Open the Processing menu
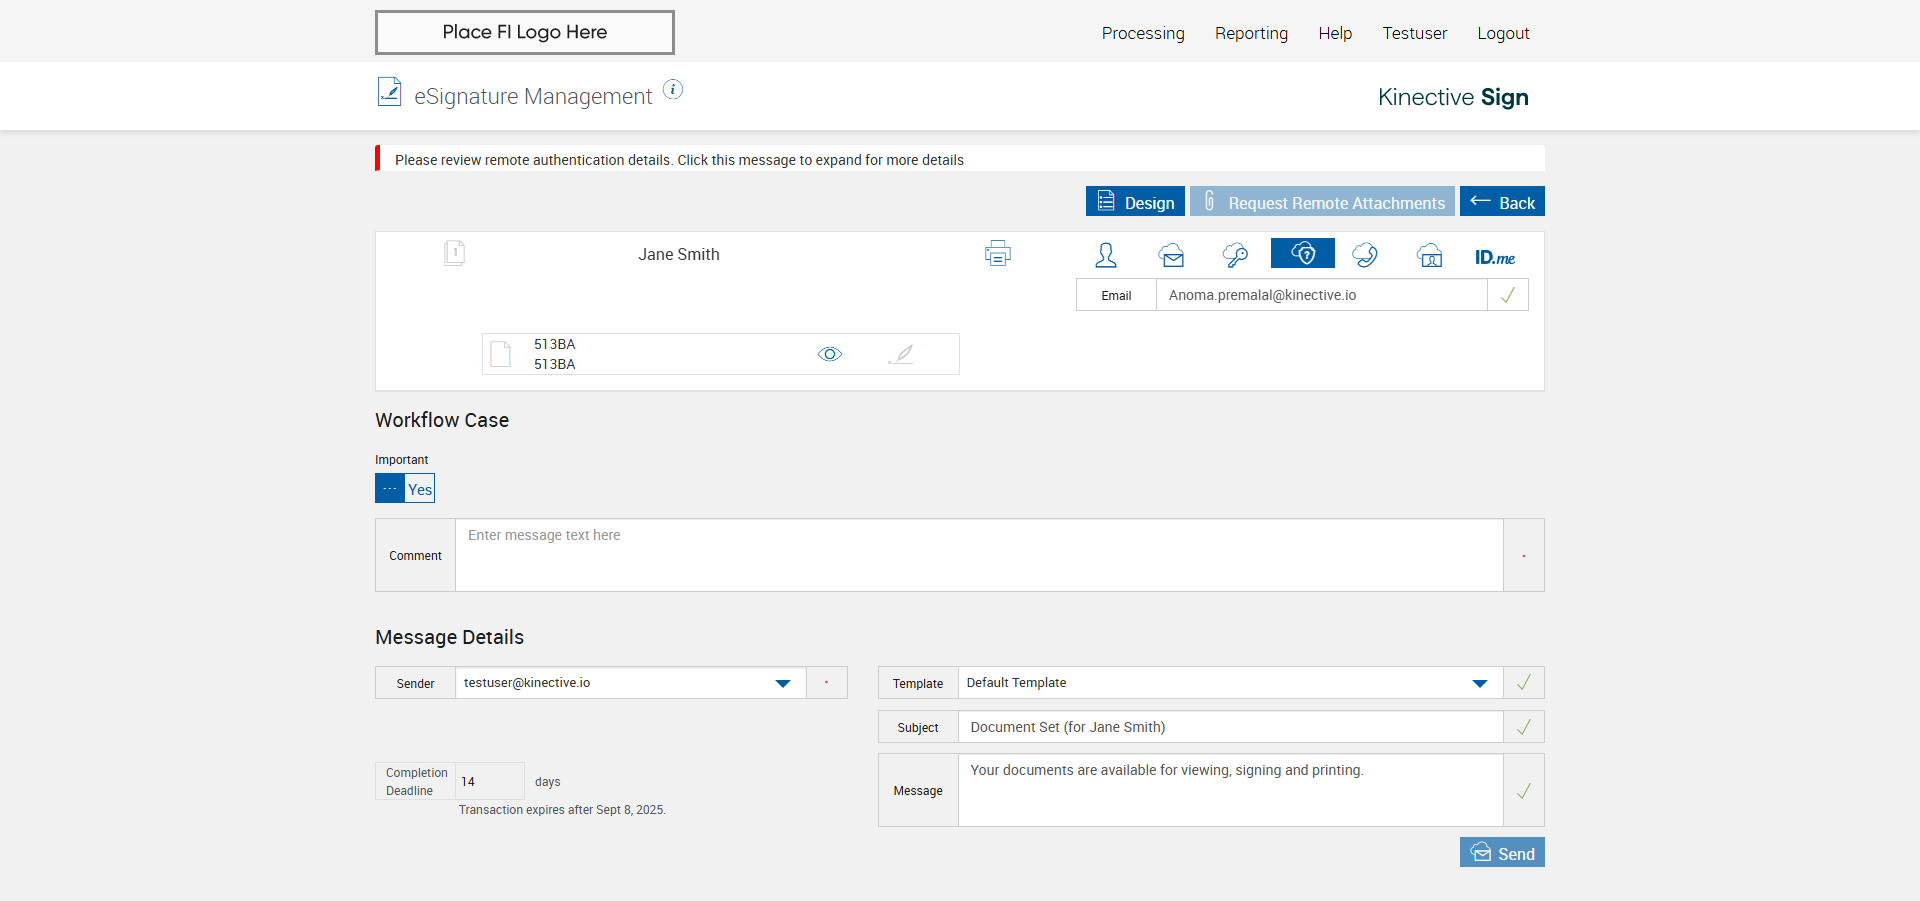Image resolution: width=1920 pixels, height=901 pixels. pos(1143,33)
